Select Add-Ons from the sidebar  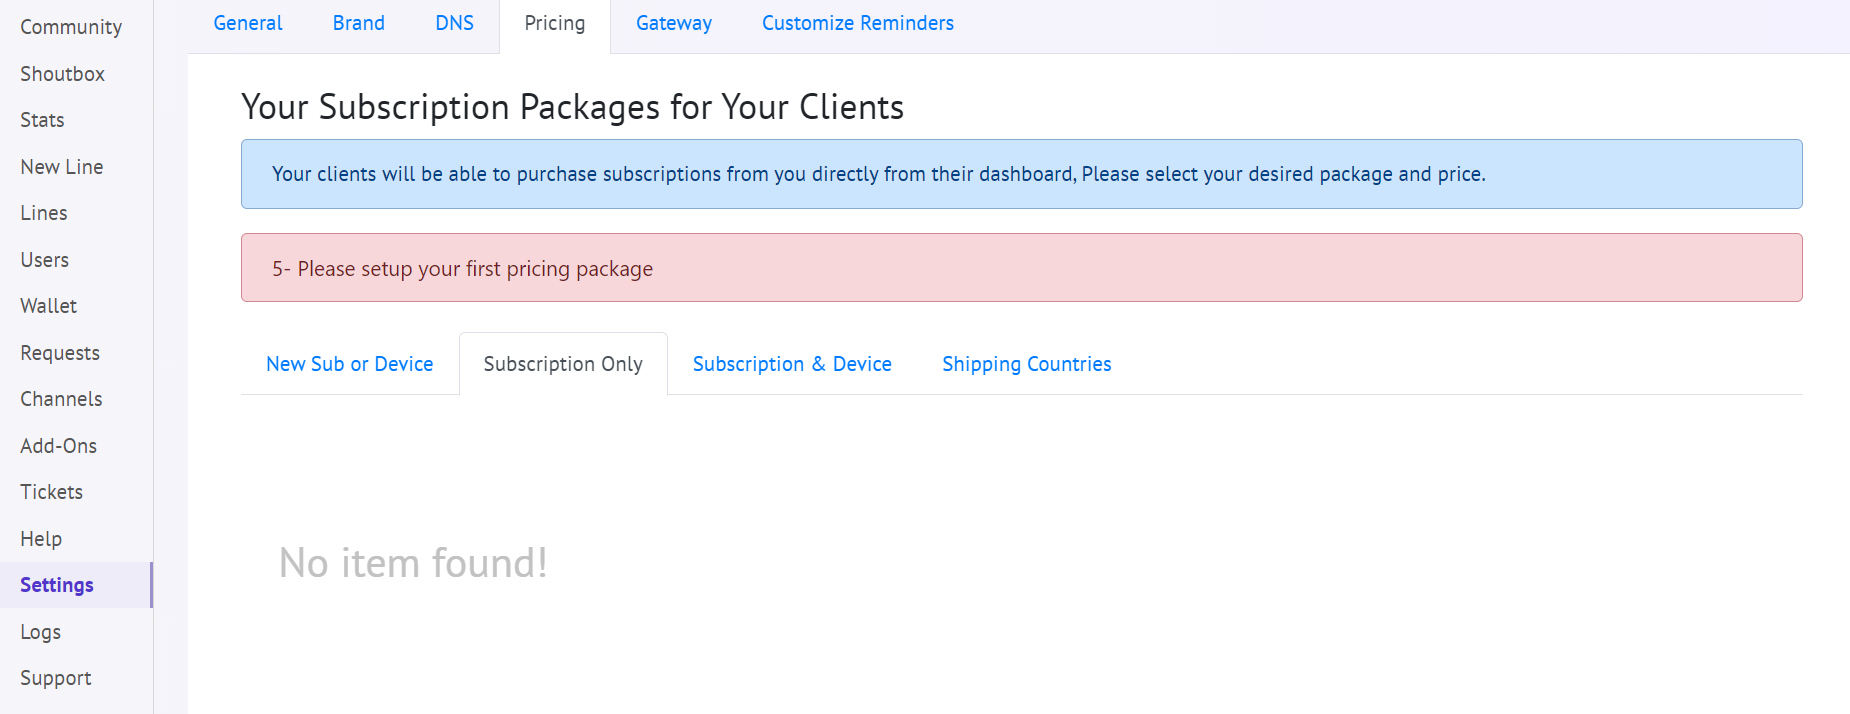tap(59, 446)
